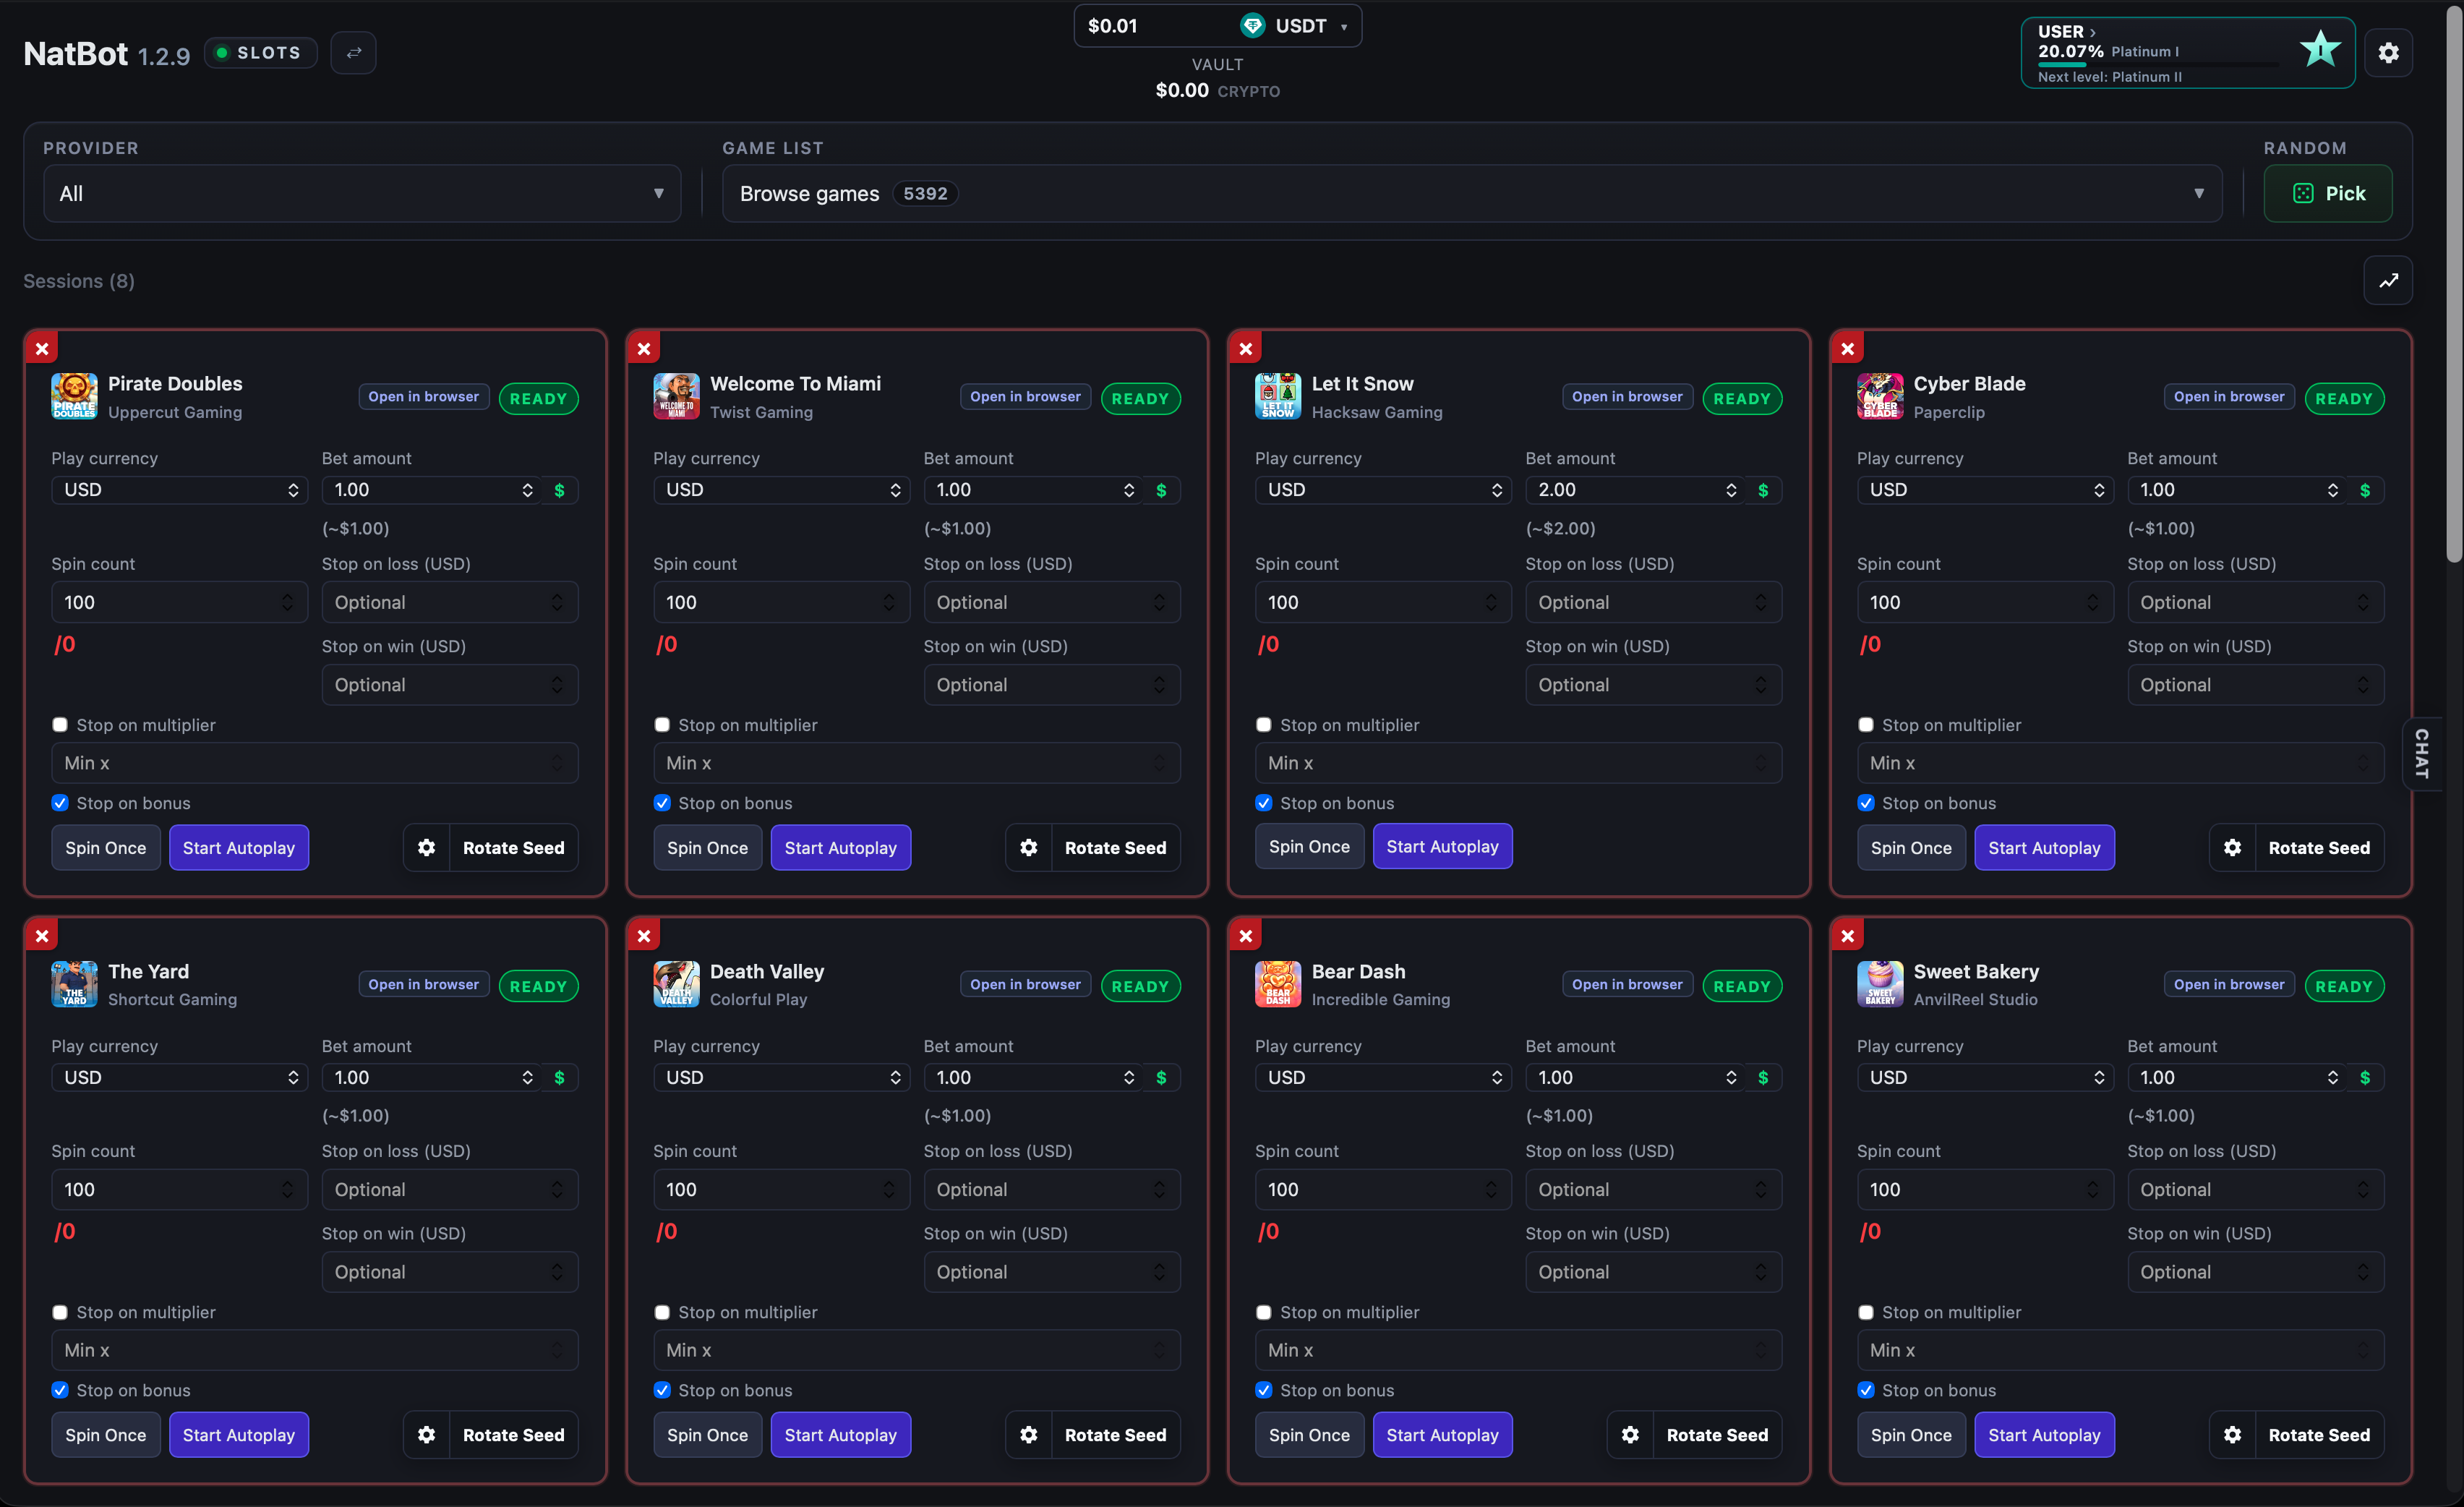Open the CHAT side tab
Screen dimensions: 2464x1507
tap(2421, 753)
